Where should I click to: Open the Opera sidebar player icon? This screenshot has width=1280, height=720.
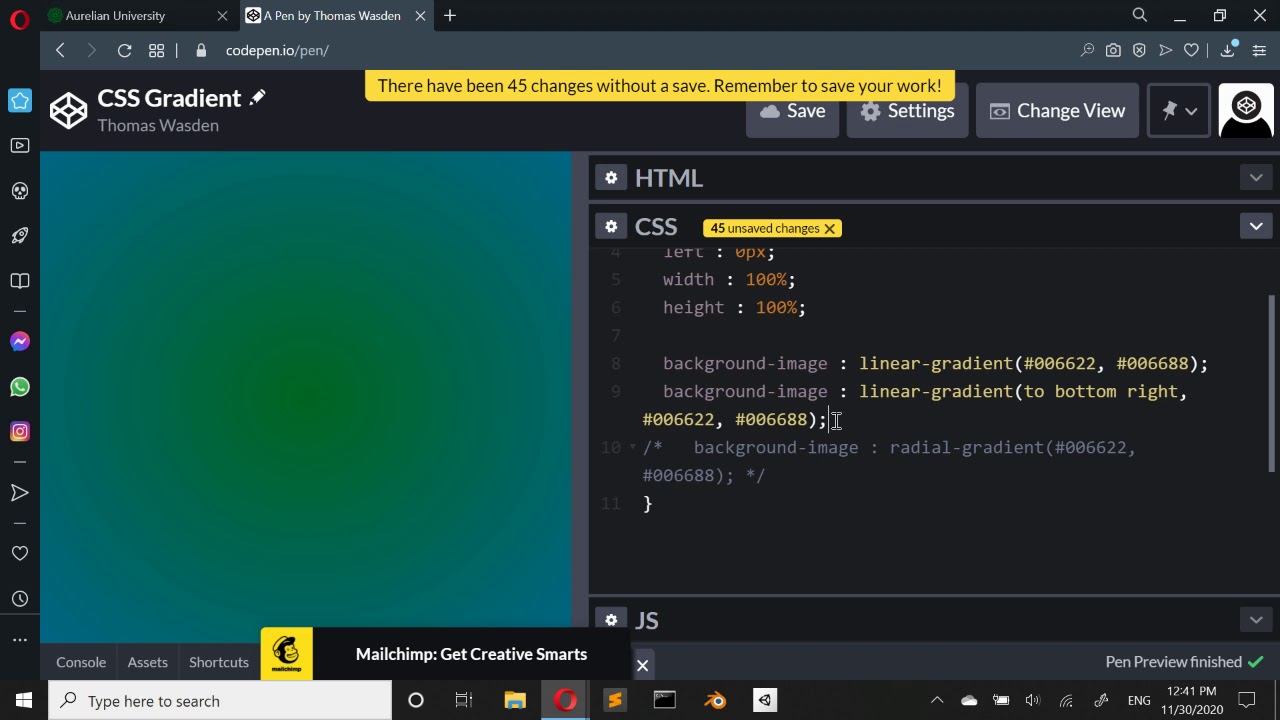pyautogui.click(x=20, y=146)
